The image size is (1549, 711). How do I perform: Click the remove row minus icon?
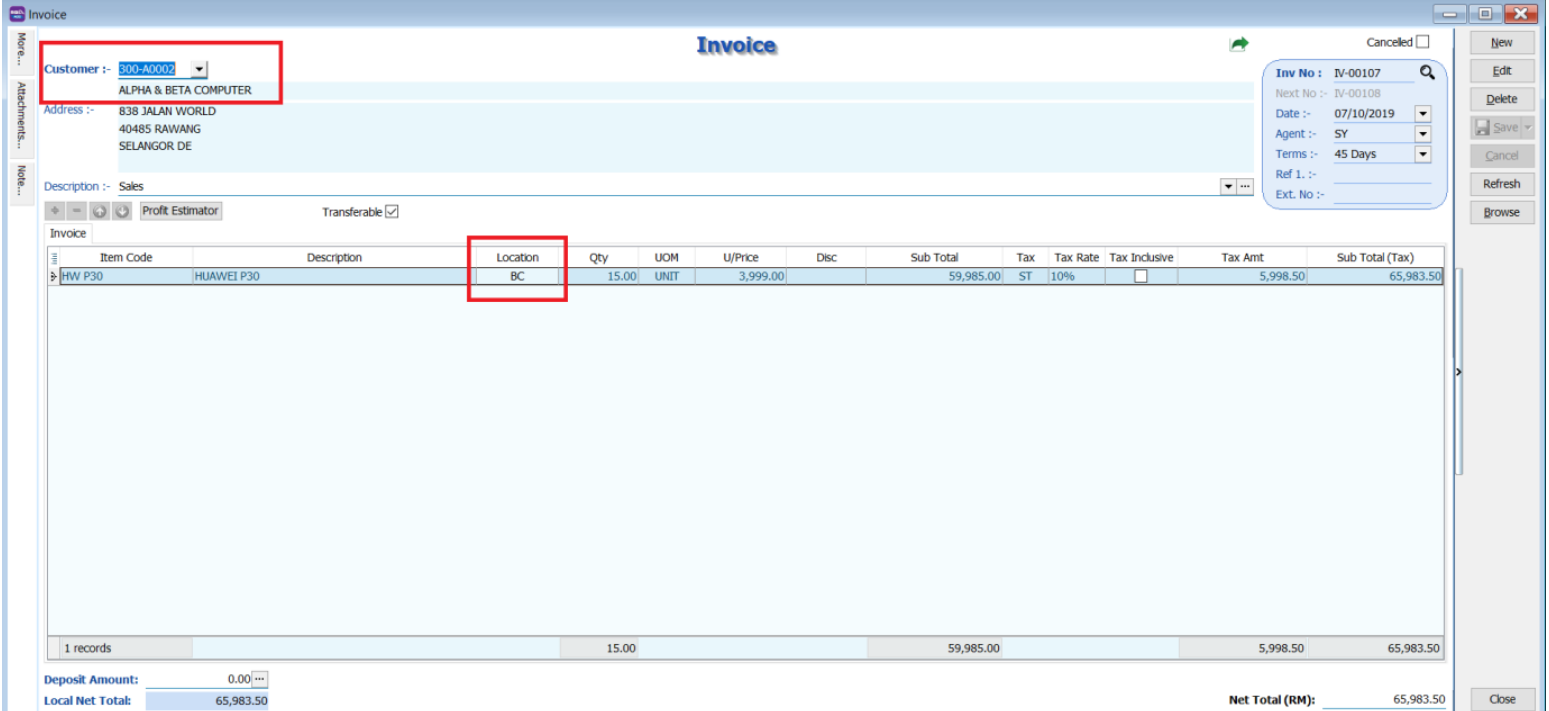tap(77, 212)
